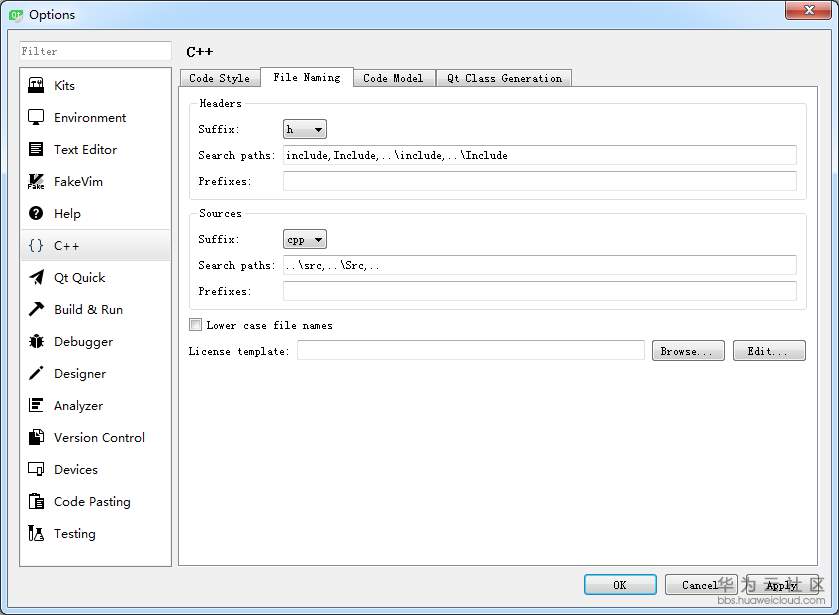Click the Help question mark icon

(x=36, y=214)
